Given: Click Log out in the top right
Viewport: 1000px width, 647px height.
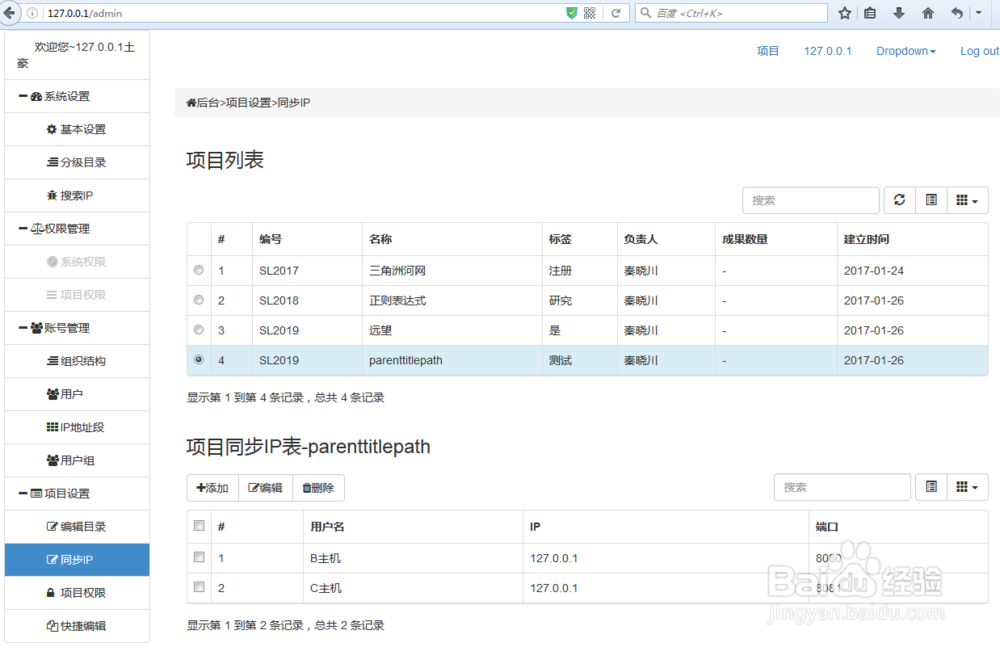Looking at the screenshot, I should [978, 51].
